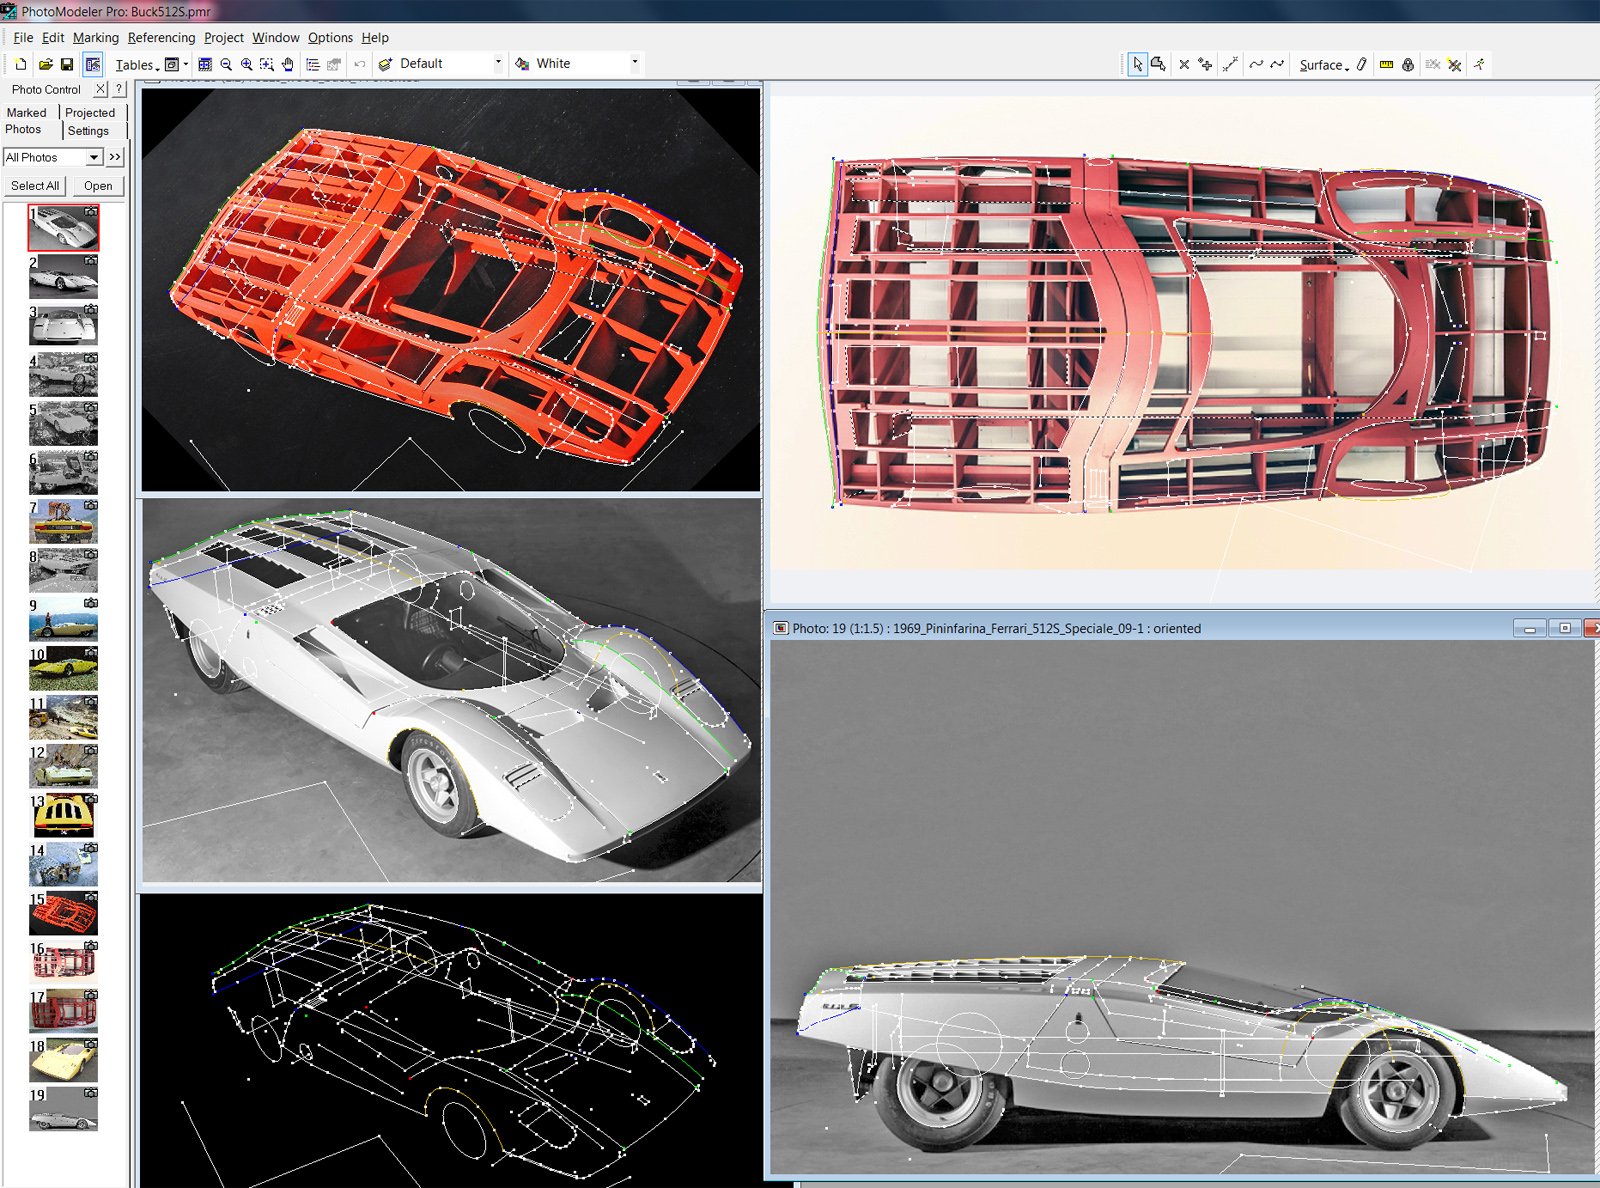
Task: Toggle the Photo Control panel button
Action: coord(92,64)
